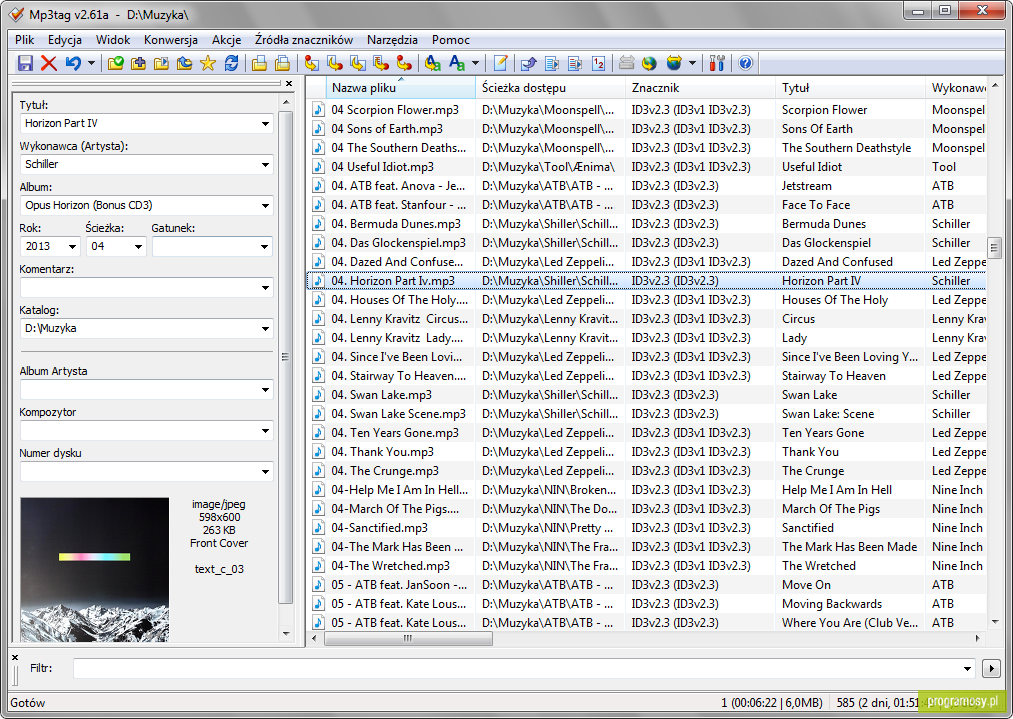The height and width of the screenshot is (719, 1013).
Task: Open the Pomoc menu
Action: point(450,40)
